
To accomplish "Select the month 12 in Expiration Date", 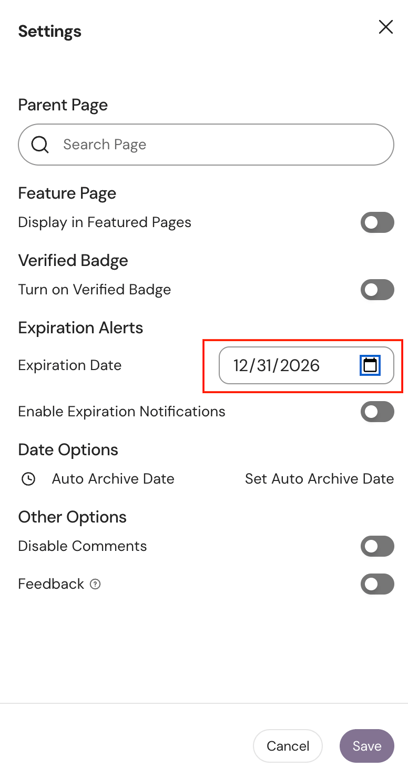I will click(240, 366).
